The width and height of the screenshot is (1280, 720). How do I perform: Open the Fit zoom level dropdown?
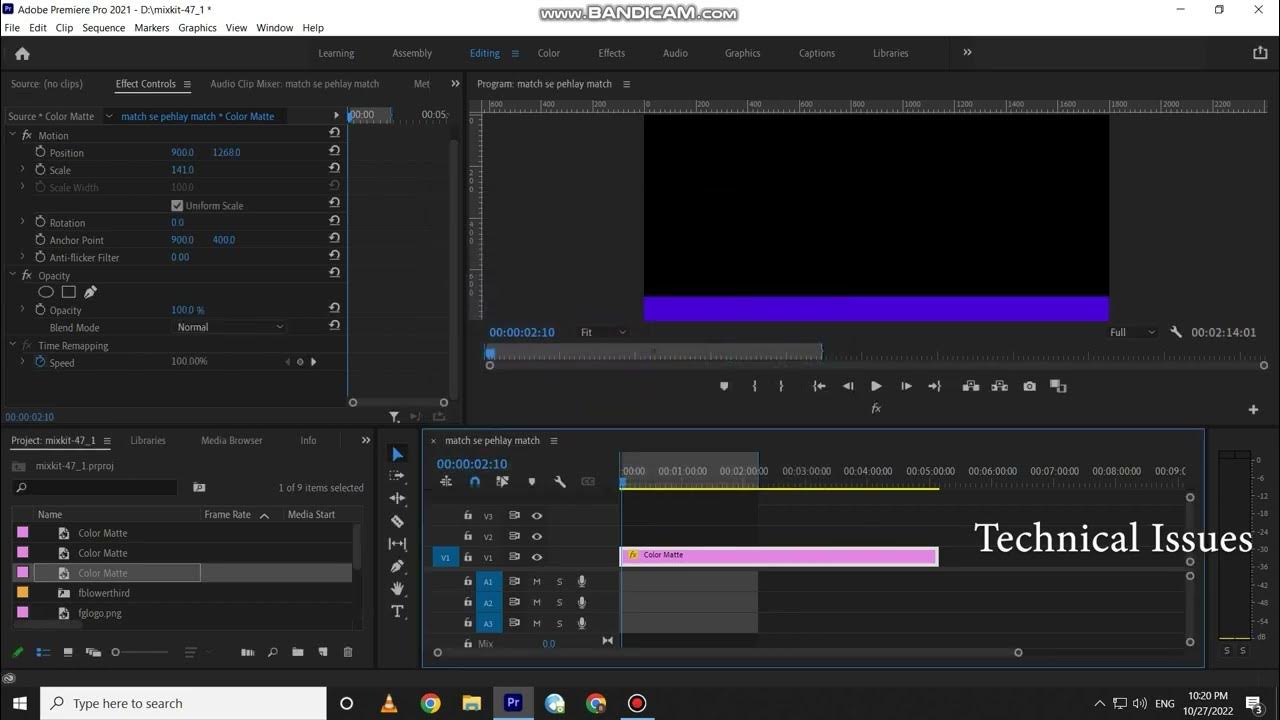602,332
